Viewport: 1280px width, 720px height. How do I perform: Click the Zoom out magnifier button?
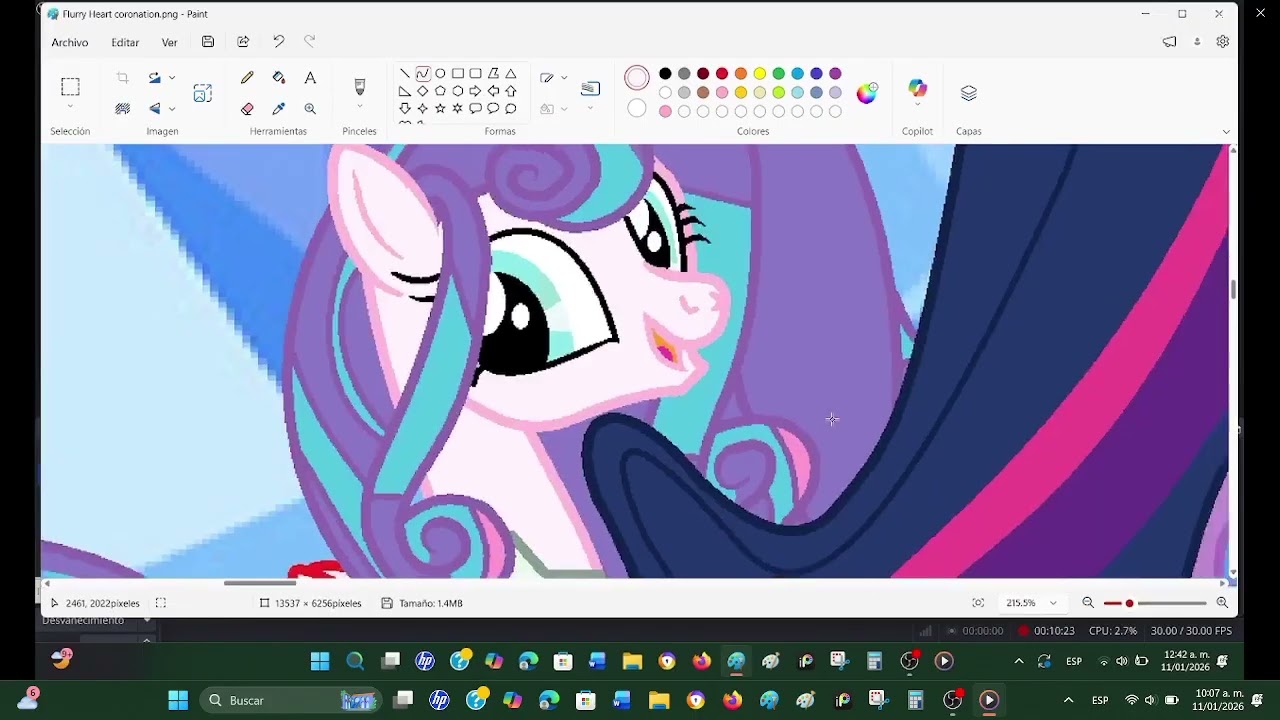click(1088, 603)
